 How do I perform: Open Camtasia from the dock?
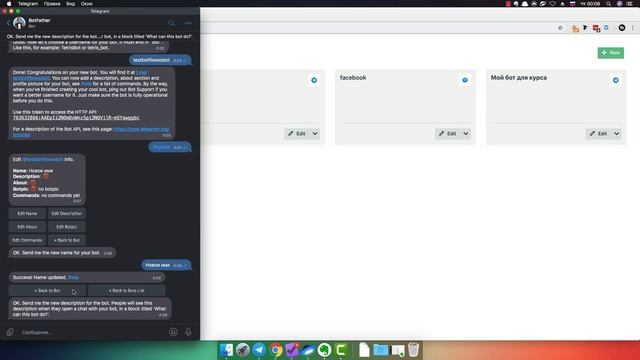pyautogui.click(x=341, y=350)
